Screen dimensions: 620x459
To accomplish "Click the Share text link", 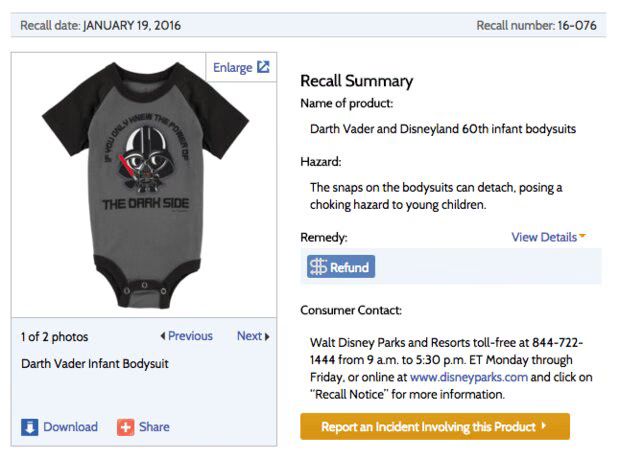I will coord(154,427).
